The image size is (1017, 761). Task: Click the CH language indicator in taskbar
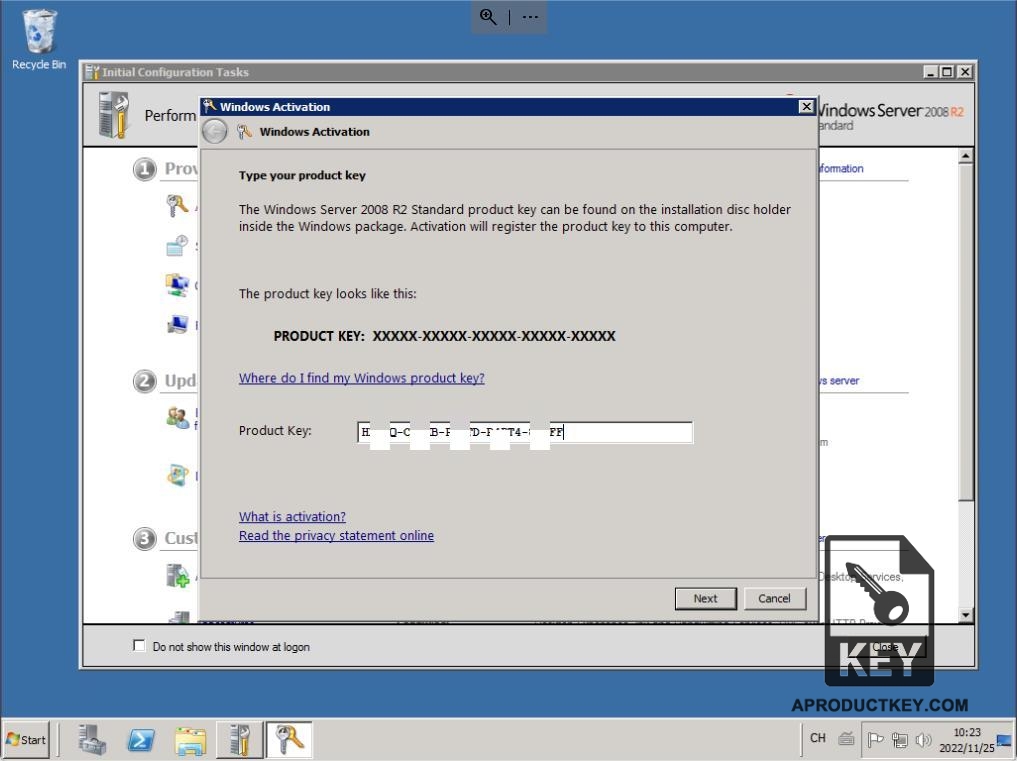pos(818,738)
